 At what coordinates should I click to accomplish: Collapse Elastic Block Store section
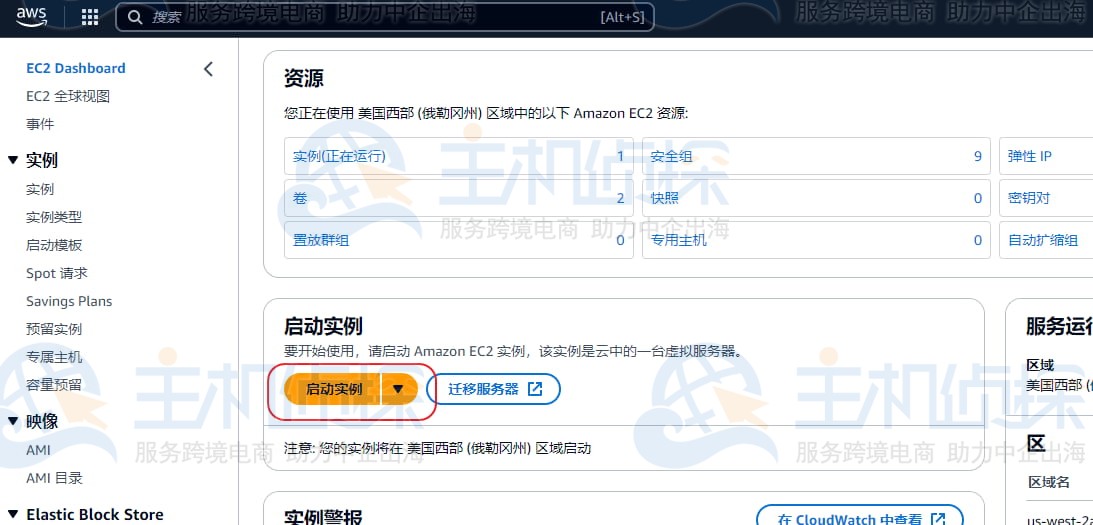13,515
